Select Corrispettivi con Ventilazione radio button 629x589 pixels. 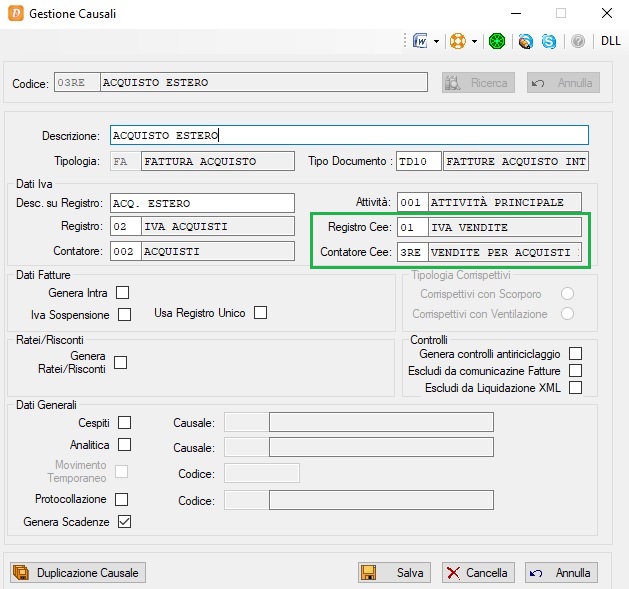tap(567, 313)
